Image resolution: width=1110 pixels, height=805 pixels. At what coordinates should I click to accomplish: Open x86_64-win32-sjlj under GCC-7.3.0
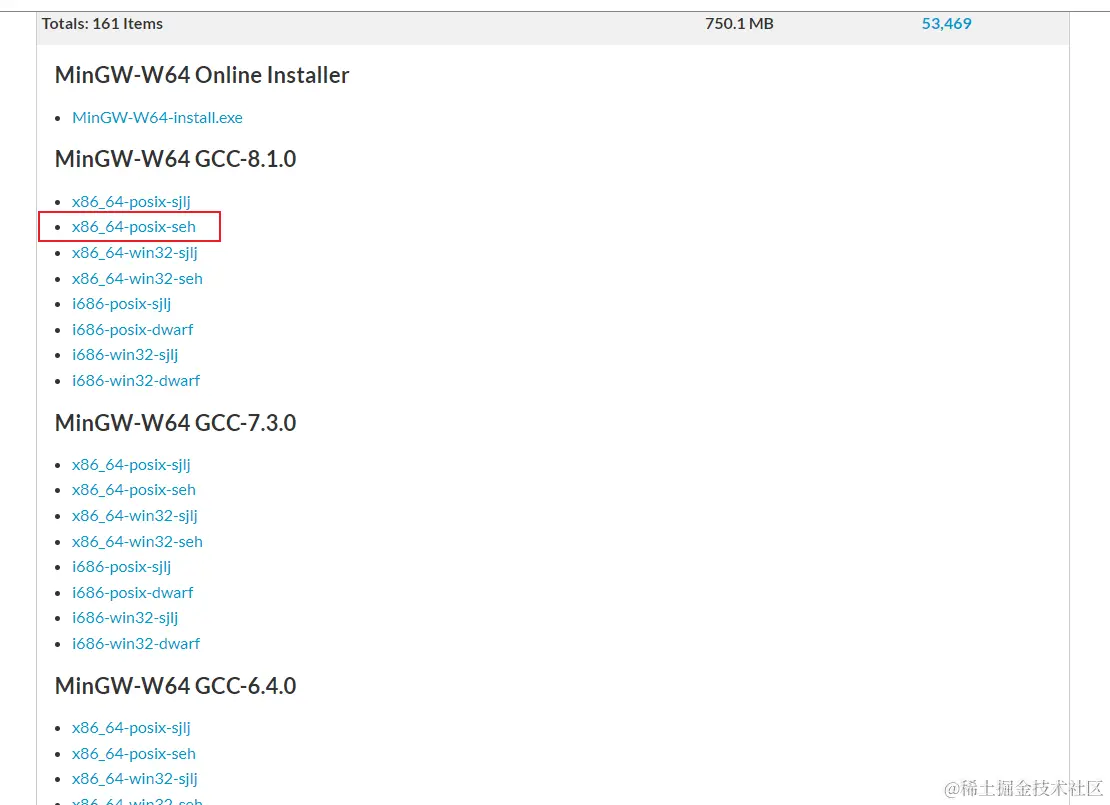coord(135,516)
